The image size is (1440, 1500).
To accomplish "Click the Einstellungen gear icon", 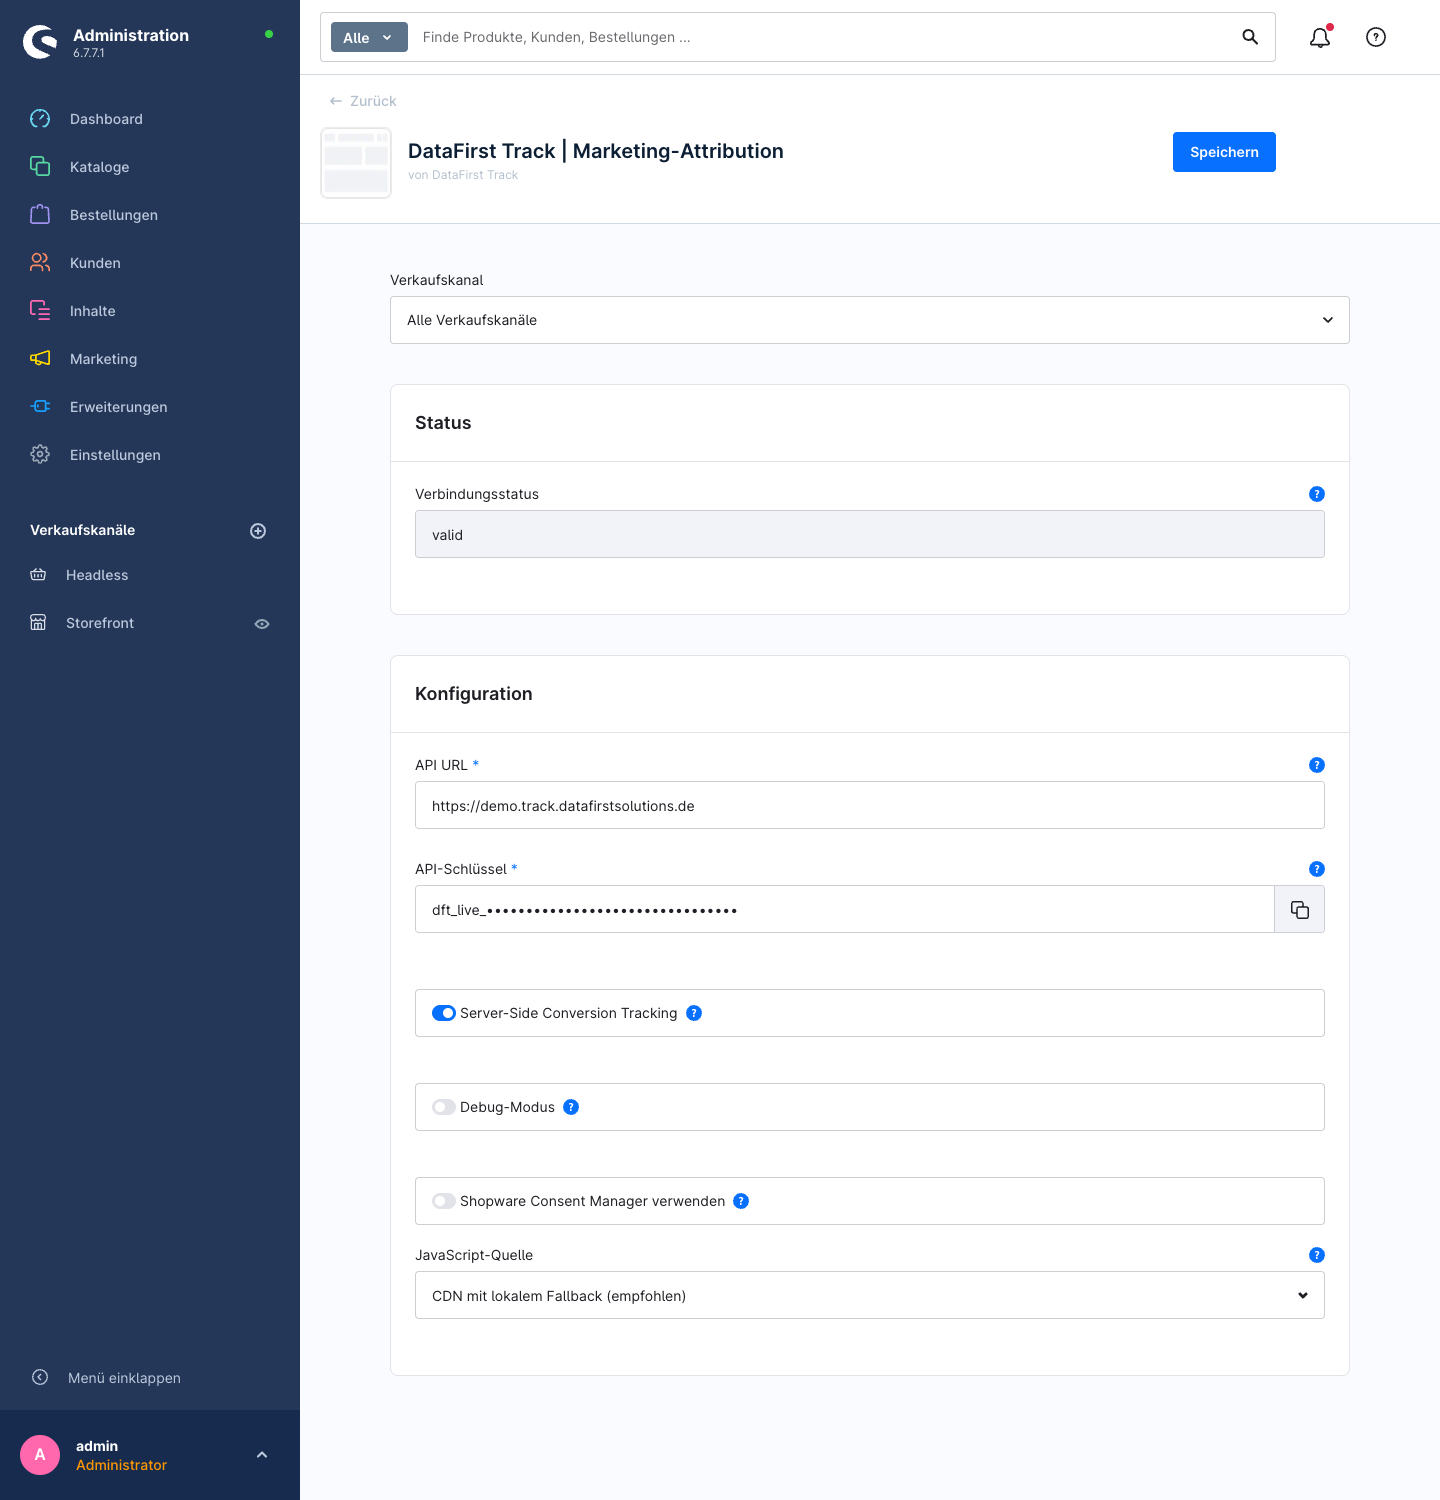I will (x=40, y=455).
